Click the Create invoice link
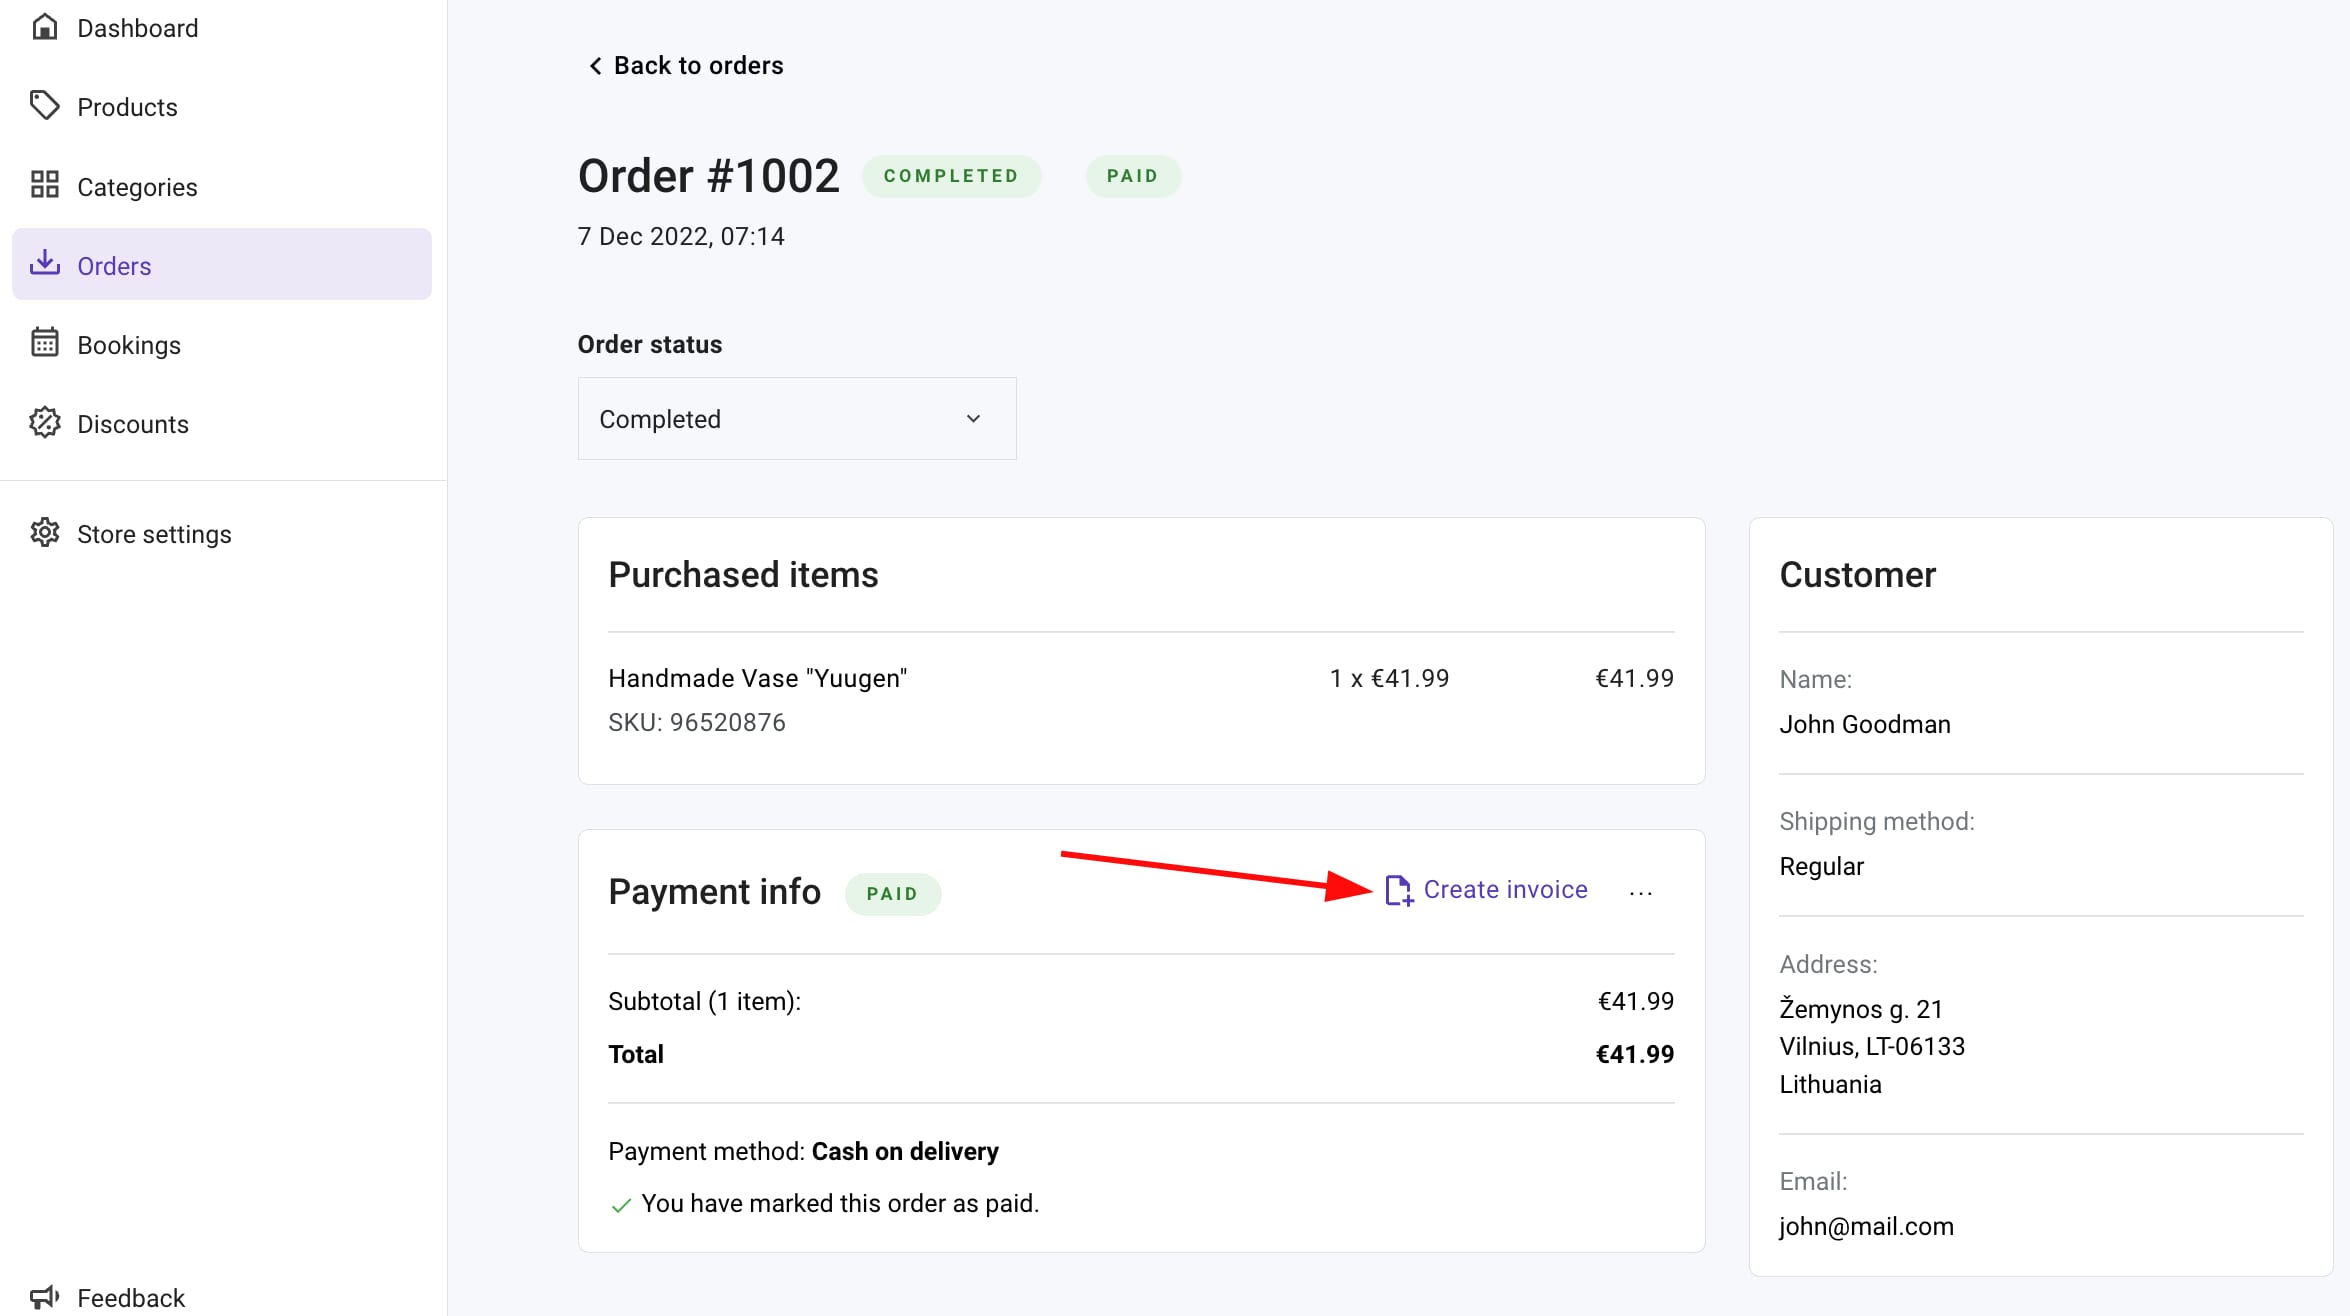The image size is (2350, 1316). click(x=1506, y=889)
